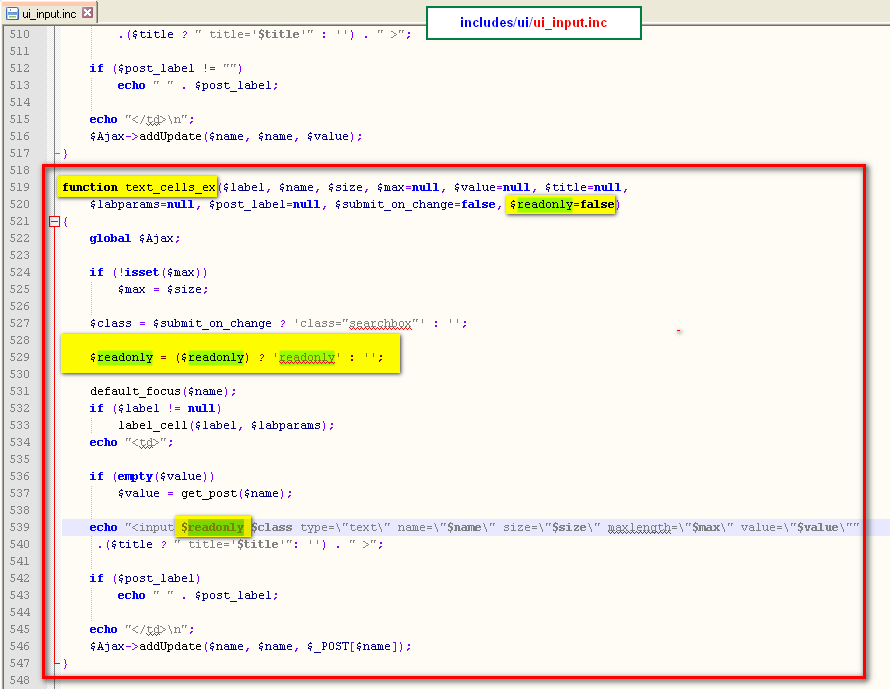Click the 'label_cell($label, $labparams);' call
The height and width of the screenshot is (689, 890).
coord(226,426)
